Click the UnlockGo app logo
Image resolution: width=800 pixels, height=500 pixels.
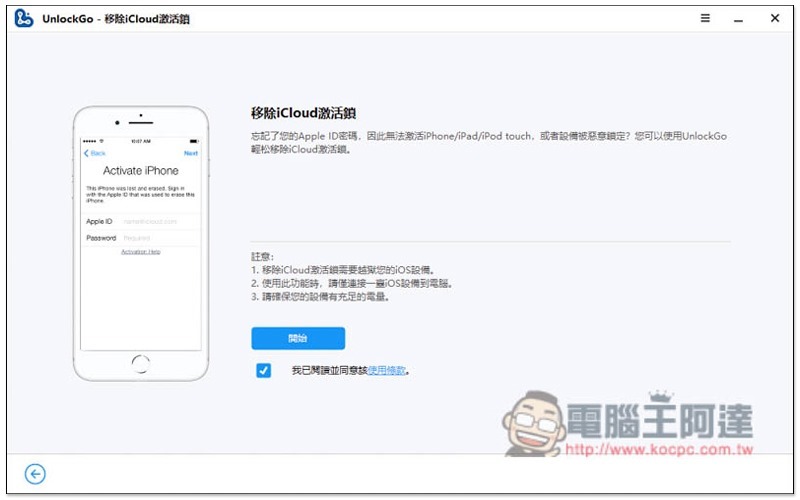tap(23, 18)
